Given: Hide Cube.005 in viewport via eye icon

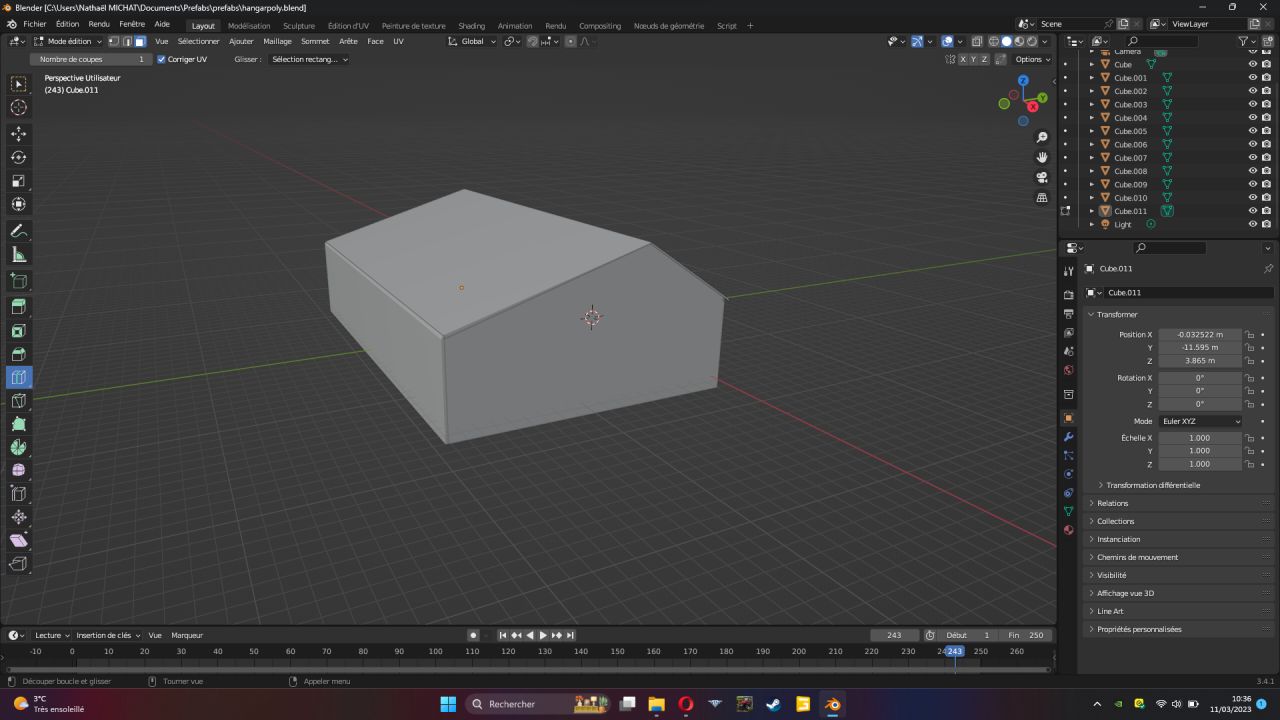Looking at the screenshot, I should pyautogui.click(x=1252, y=131).
